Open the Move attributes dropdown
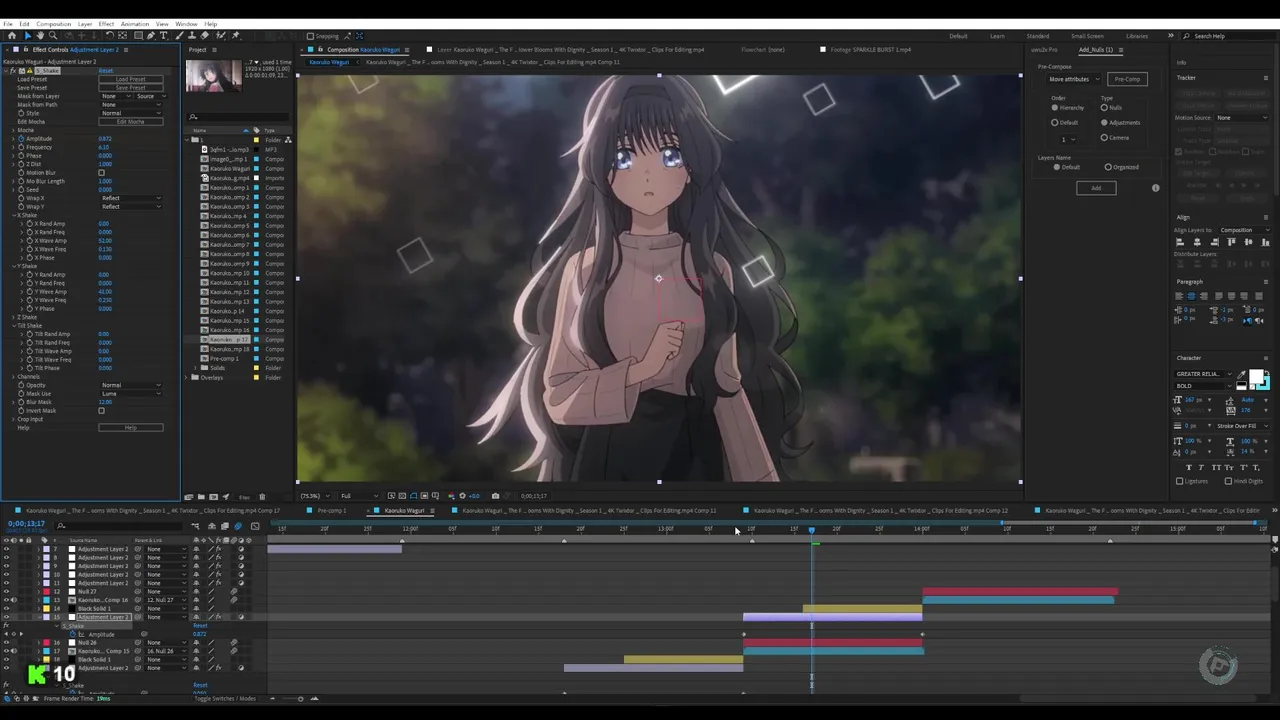This screenshot has width=1280, height=720. coord(1074,79)
